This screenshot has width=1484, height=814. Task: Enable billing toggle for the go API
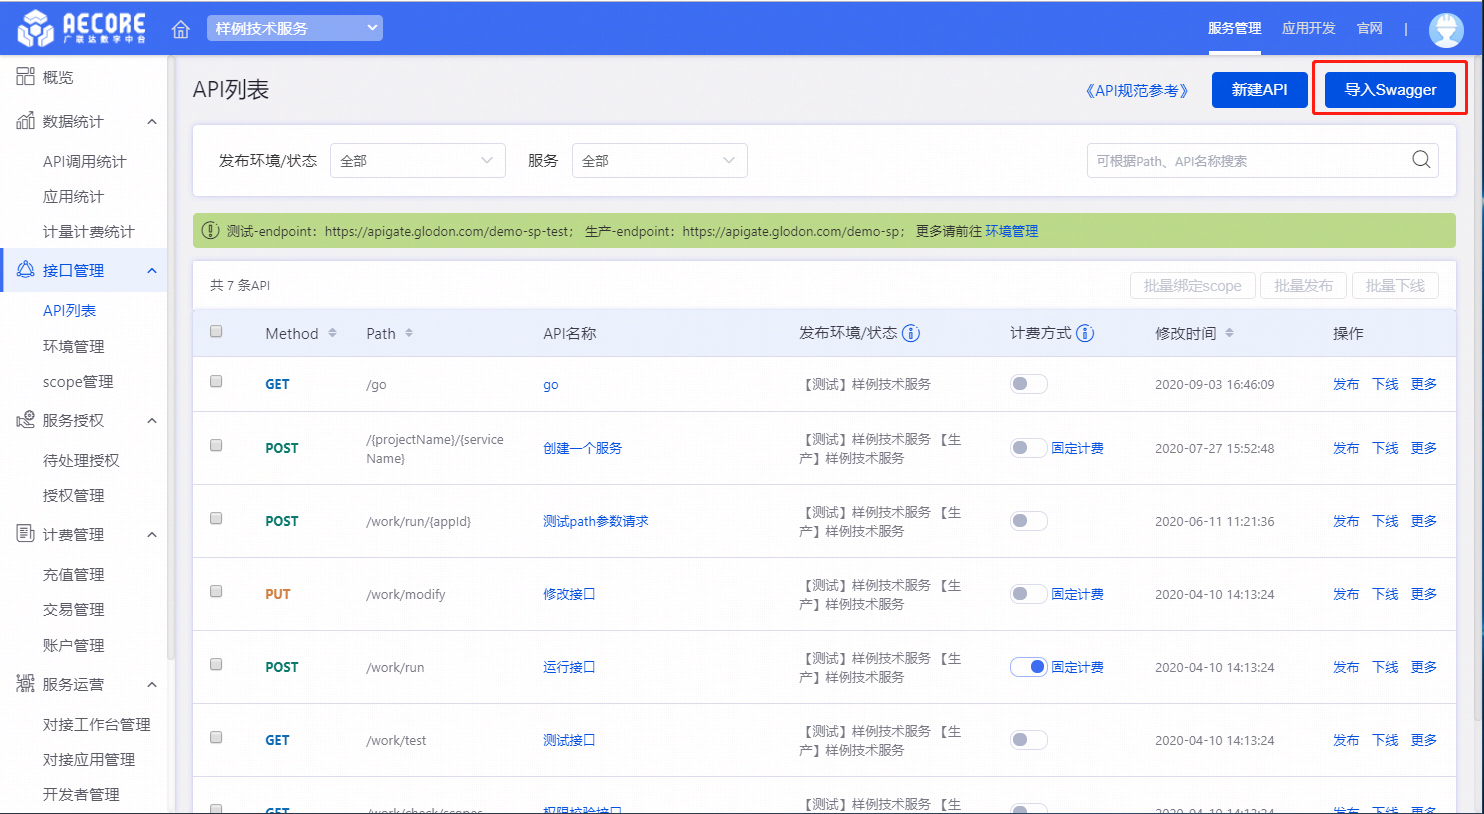pyautogui.click(x=1028, y=384)
